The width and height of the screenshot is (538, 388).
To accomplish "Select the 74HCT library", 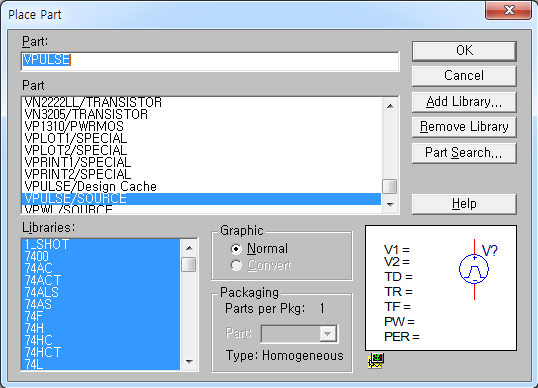I will pyautogui.click(x=101, y=353).
